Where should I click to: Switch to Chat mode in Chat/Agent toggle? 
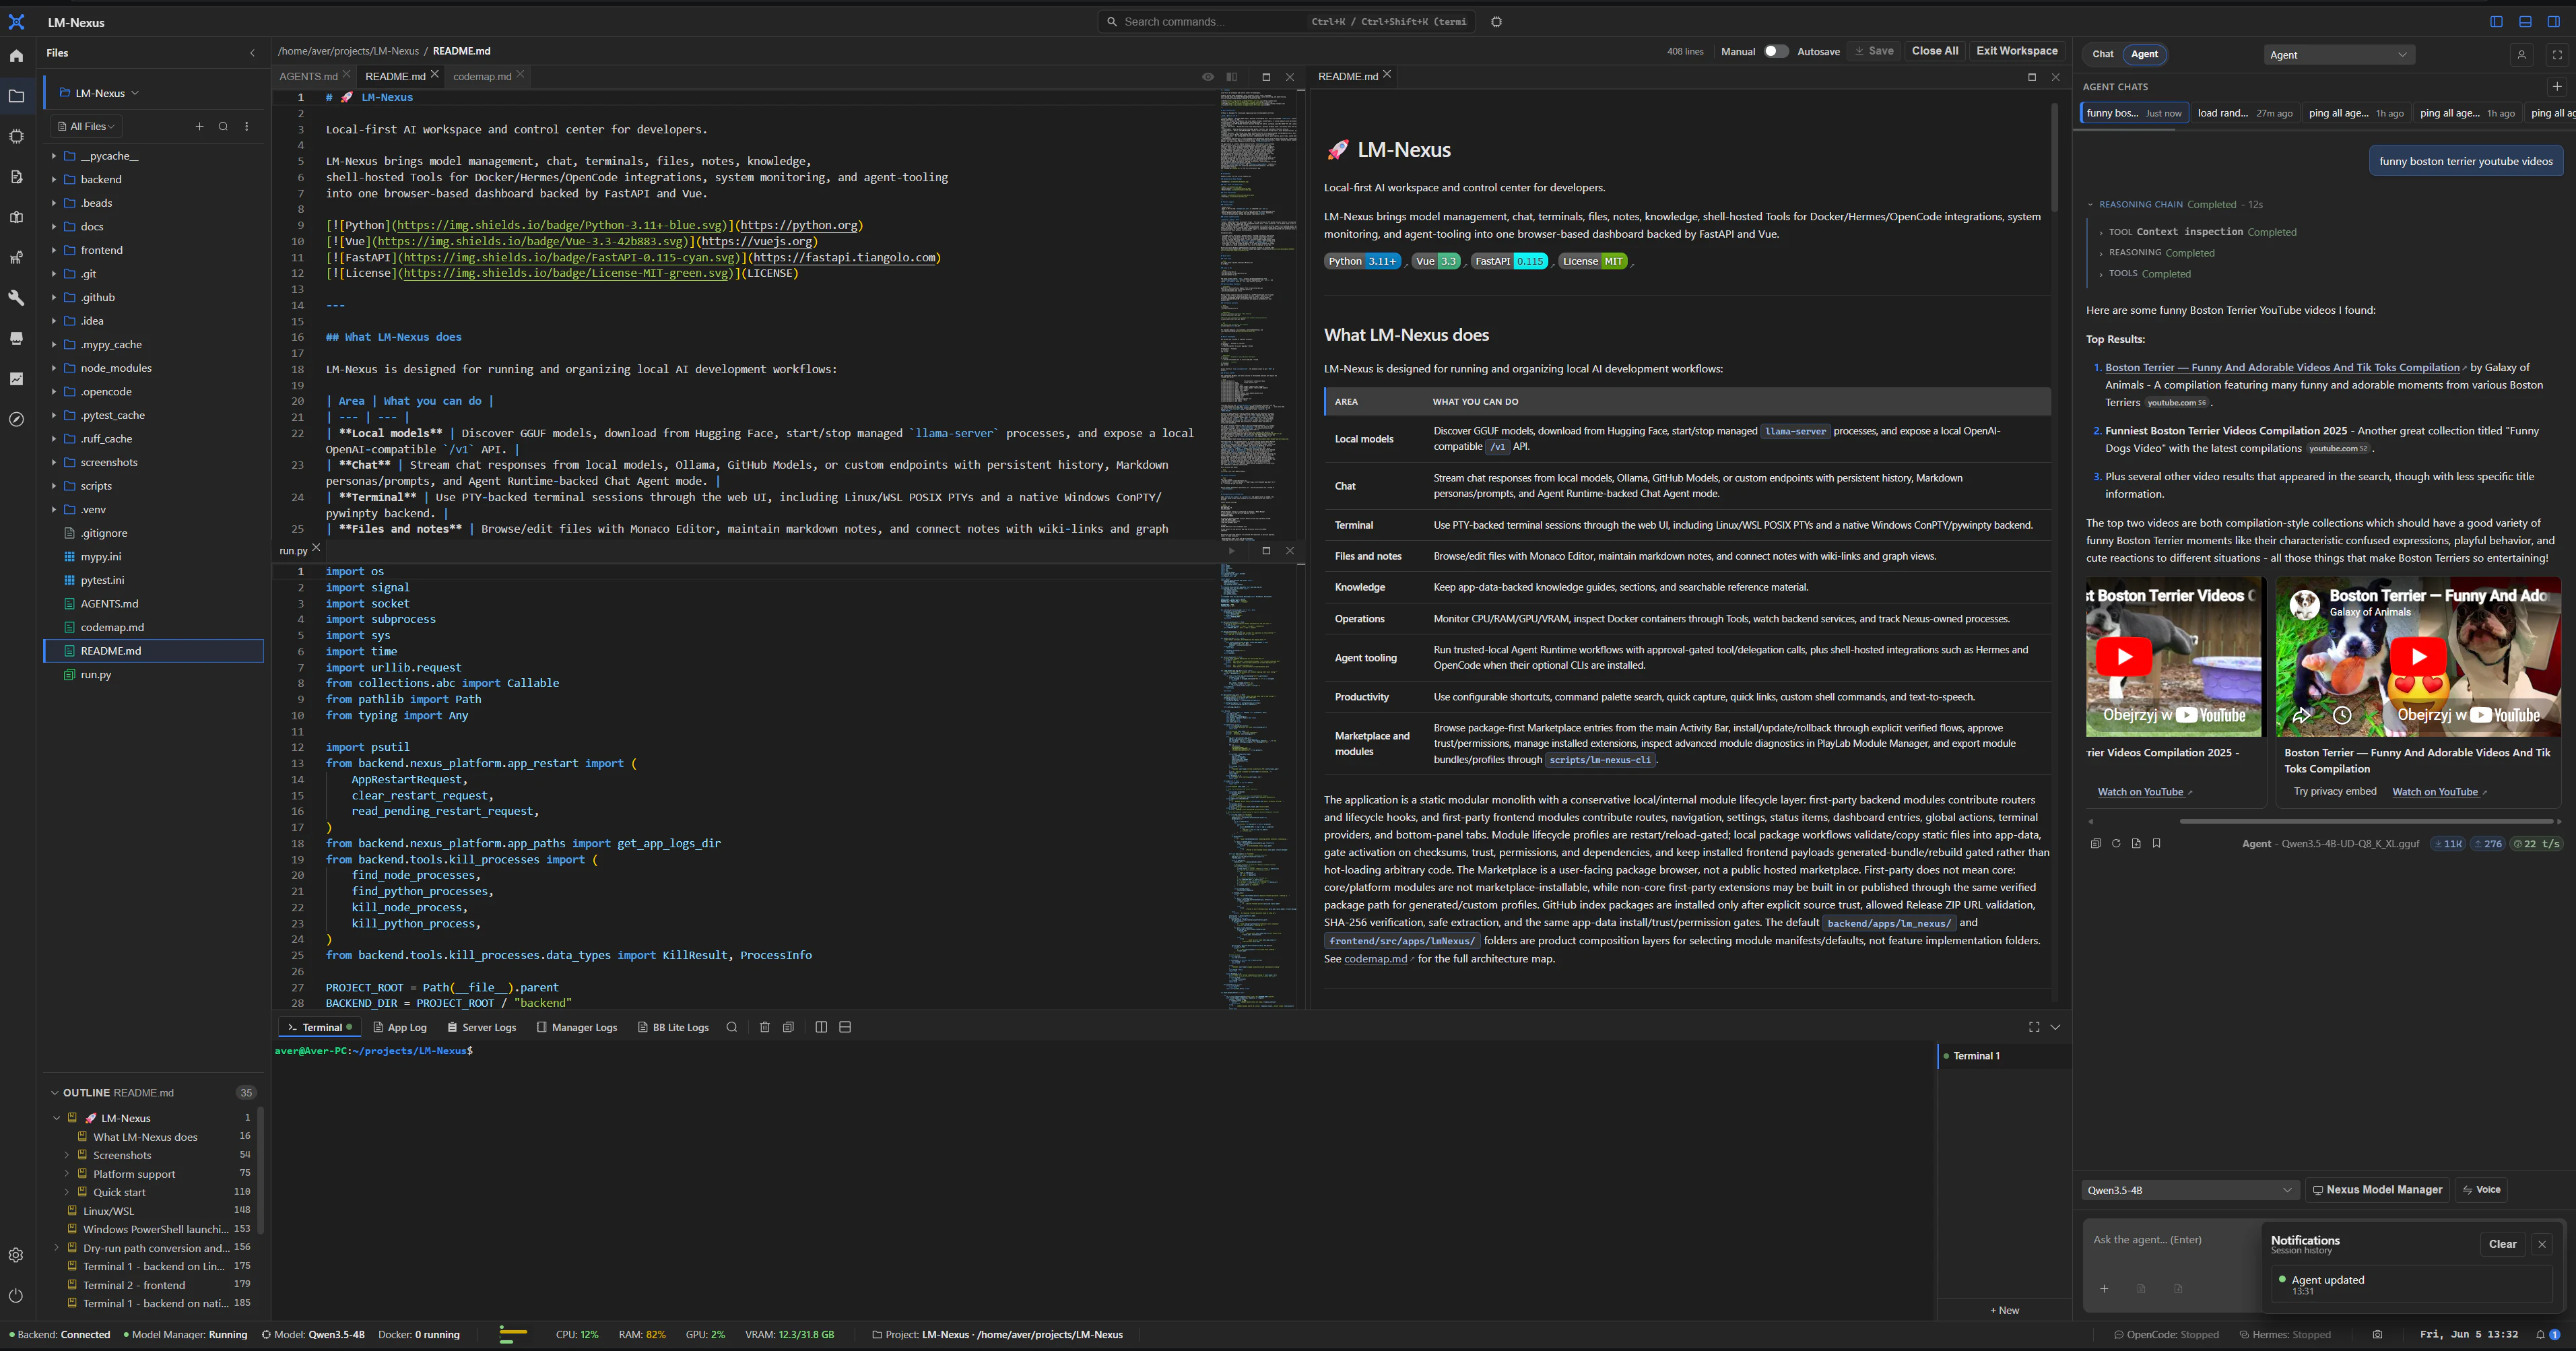pos(2102,54)
